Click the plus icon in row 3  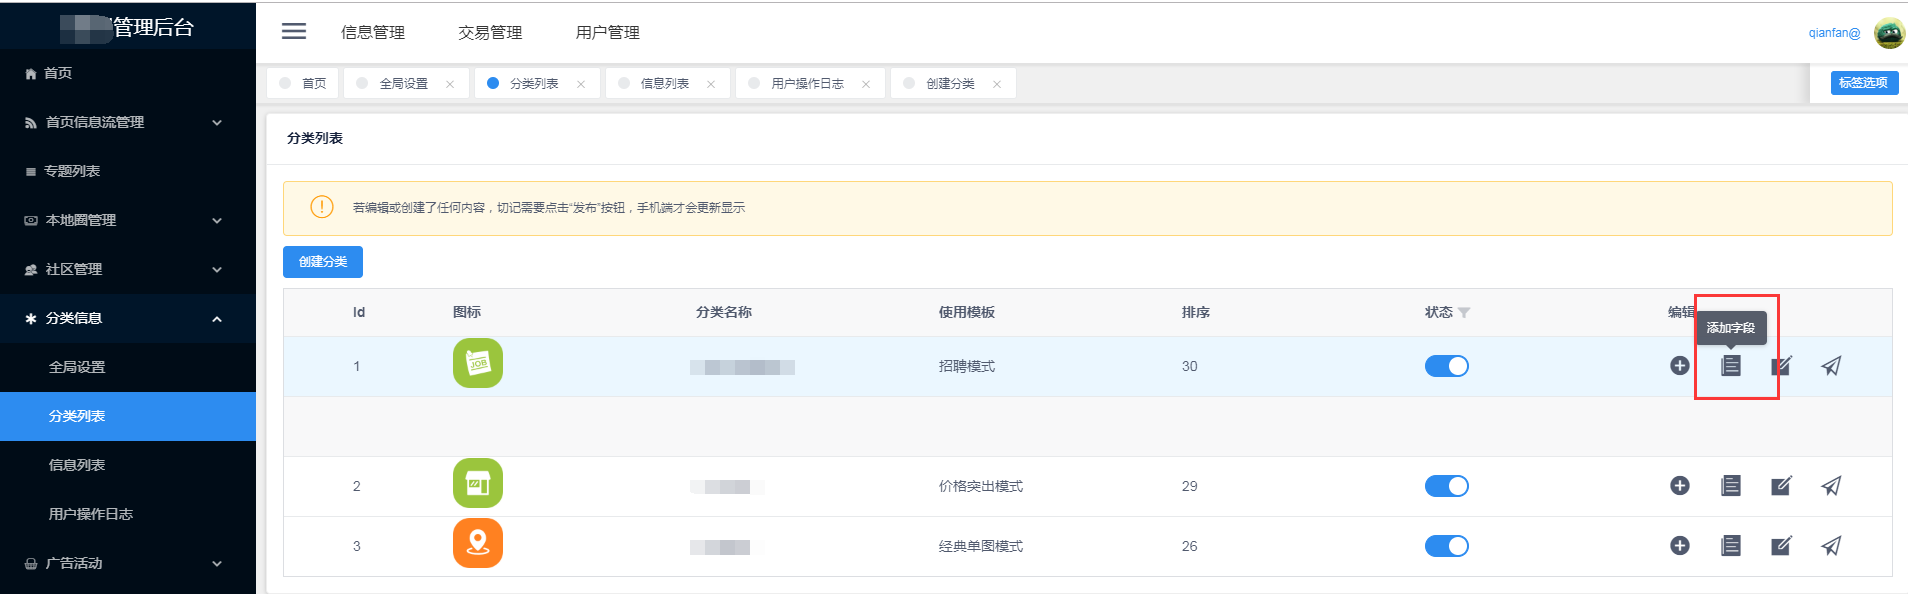point(1680,546)
